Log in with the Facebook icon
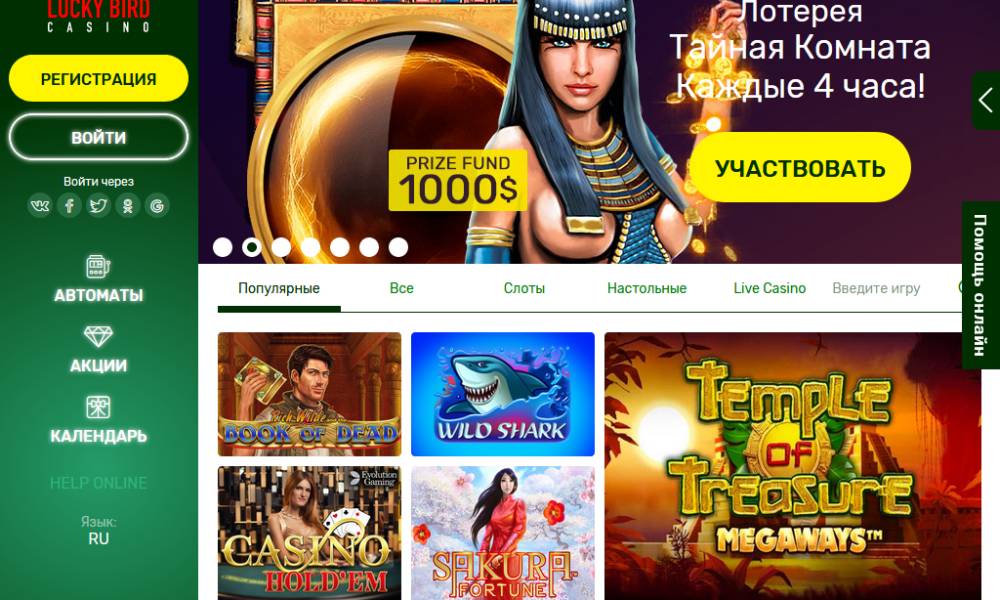The height and width of the screenshot is (600, 1000). coord(69,206)
